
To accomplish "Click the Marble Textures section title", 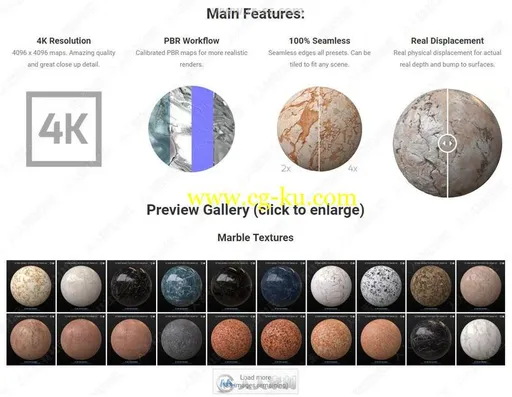I will (x=255, y=238).
